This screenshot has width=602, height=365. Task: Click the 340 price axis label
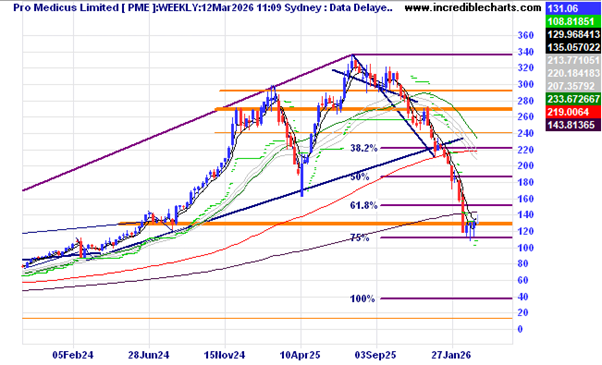(x=526, y=52)
